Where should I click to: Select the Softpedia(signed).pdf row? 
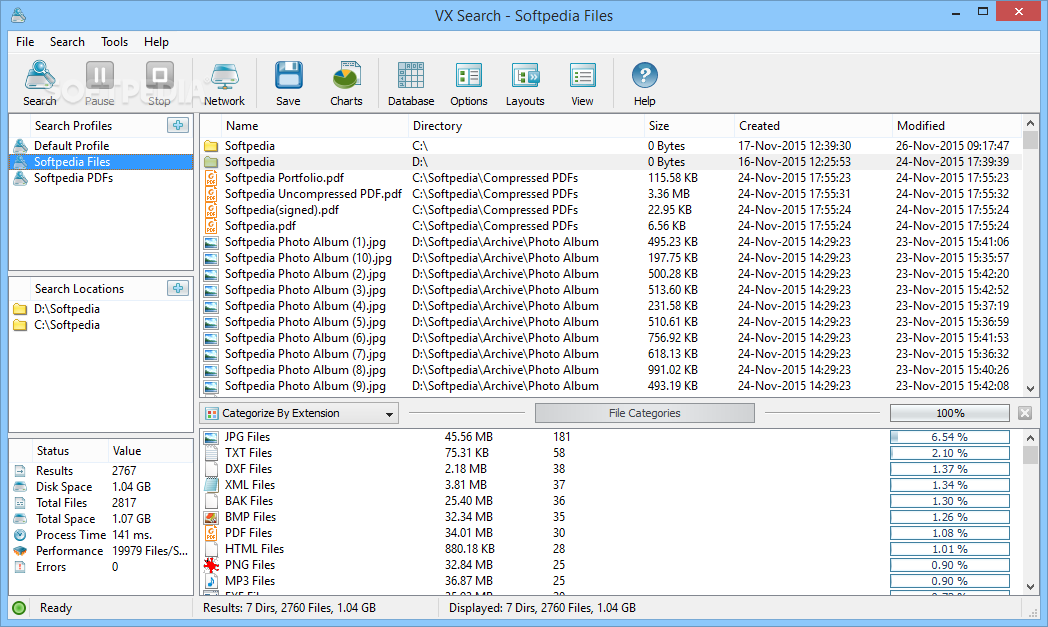click(612, 210)
